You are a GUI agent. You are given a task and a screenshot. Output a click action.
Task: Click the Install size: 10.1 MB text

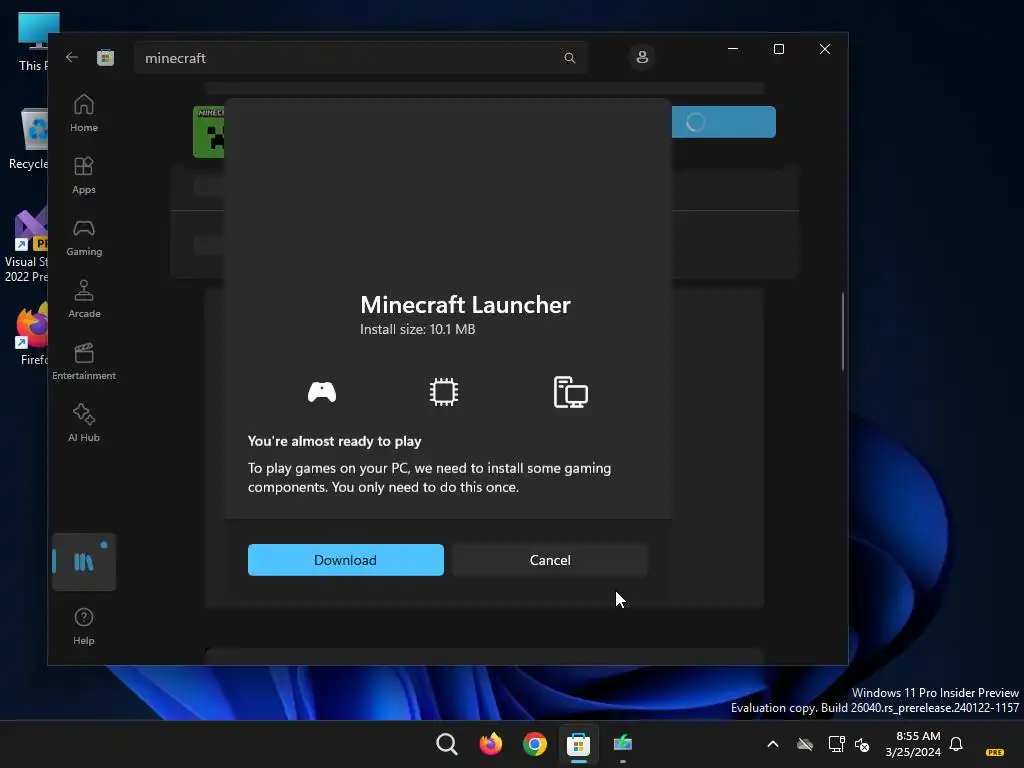click(x=417, y=329)
